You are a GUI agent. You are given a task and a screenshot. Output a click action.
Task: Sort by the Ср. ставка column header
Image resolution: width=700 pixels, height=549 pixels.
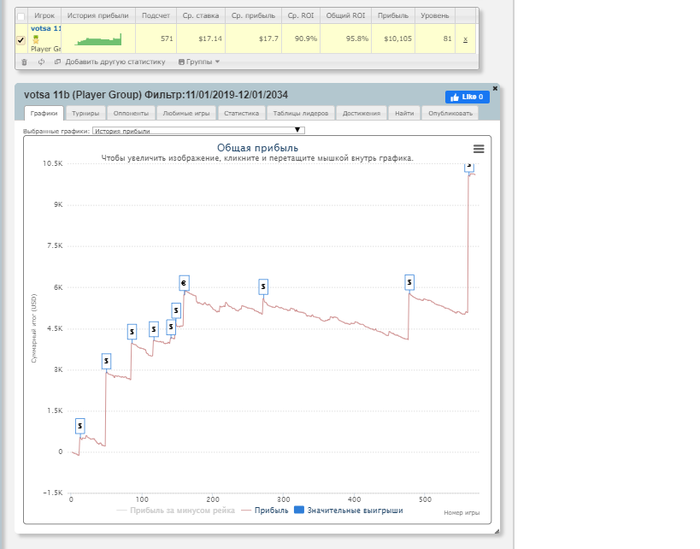[201, 16]
